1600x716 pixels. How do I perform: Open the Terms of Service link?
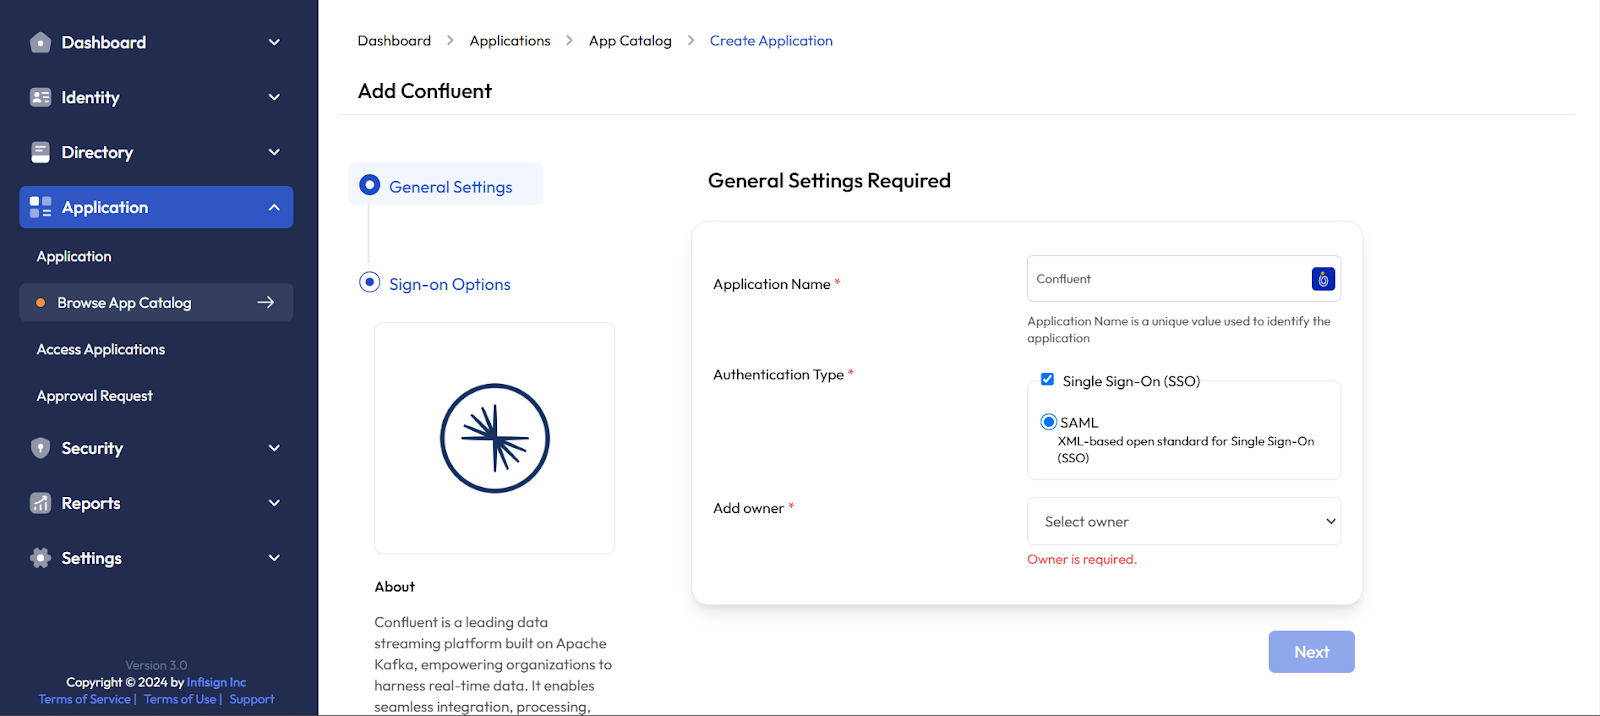tap(84, 699)
